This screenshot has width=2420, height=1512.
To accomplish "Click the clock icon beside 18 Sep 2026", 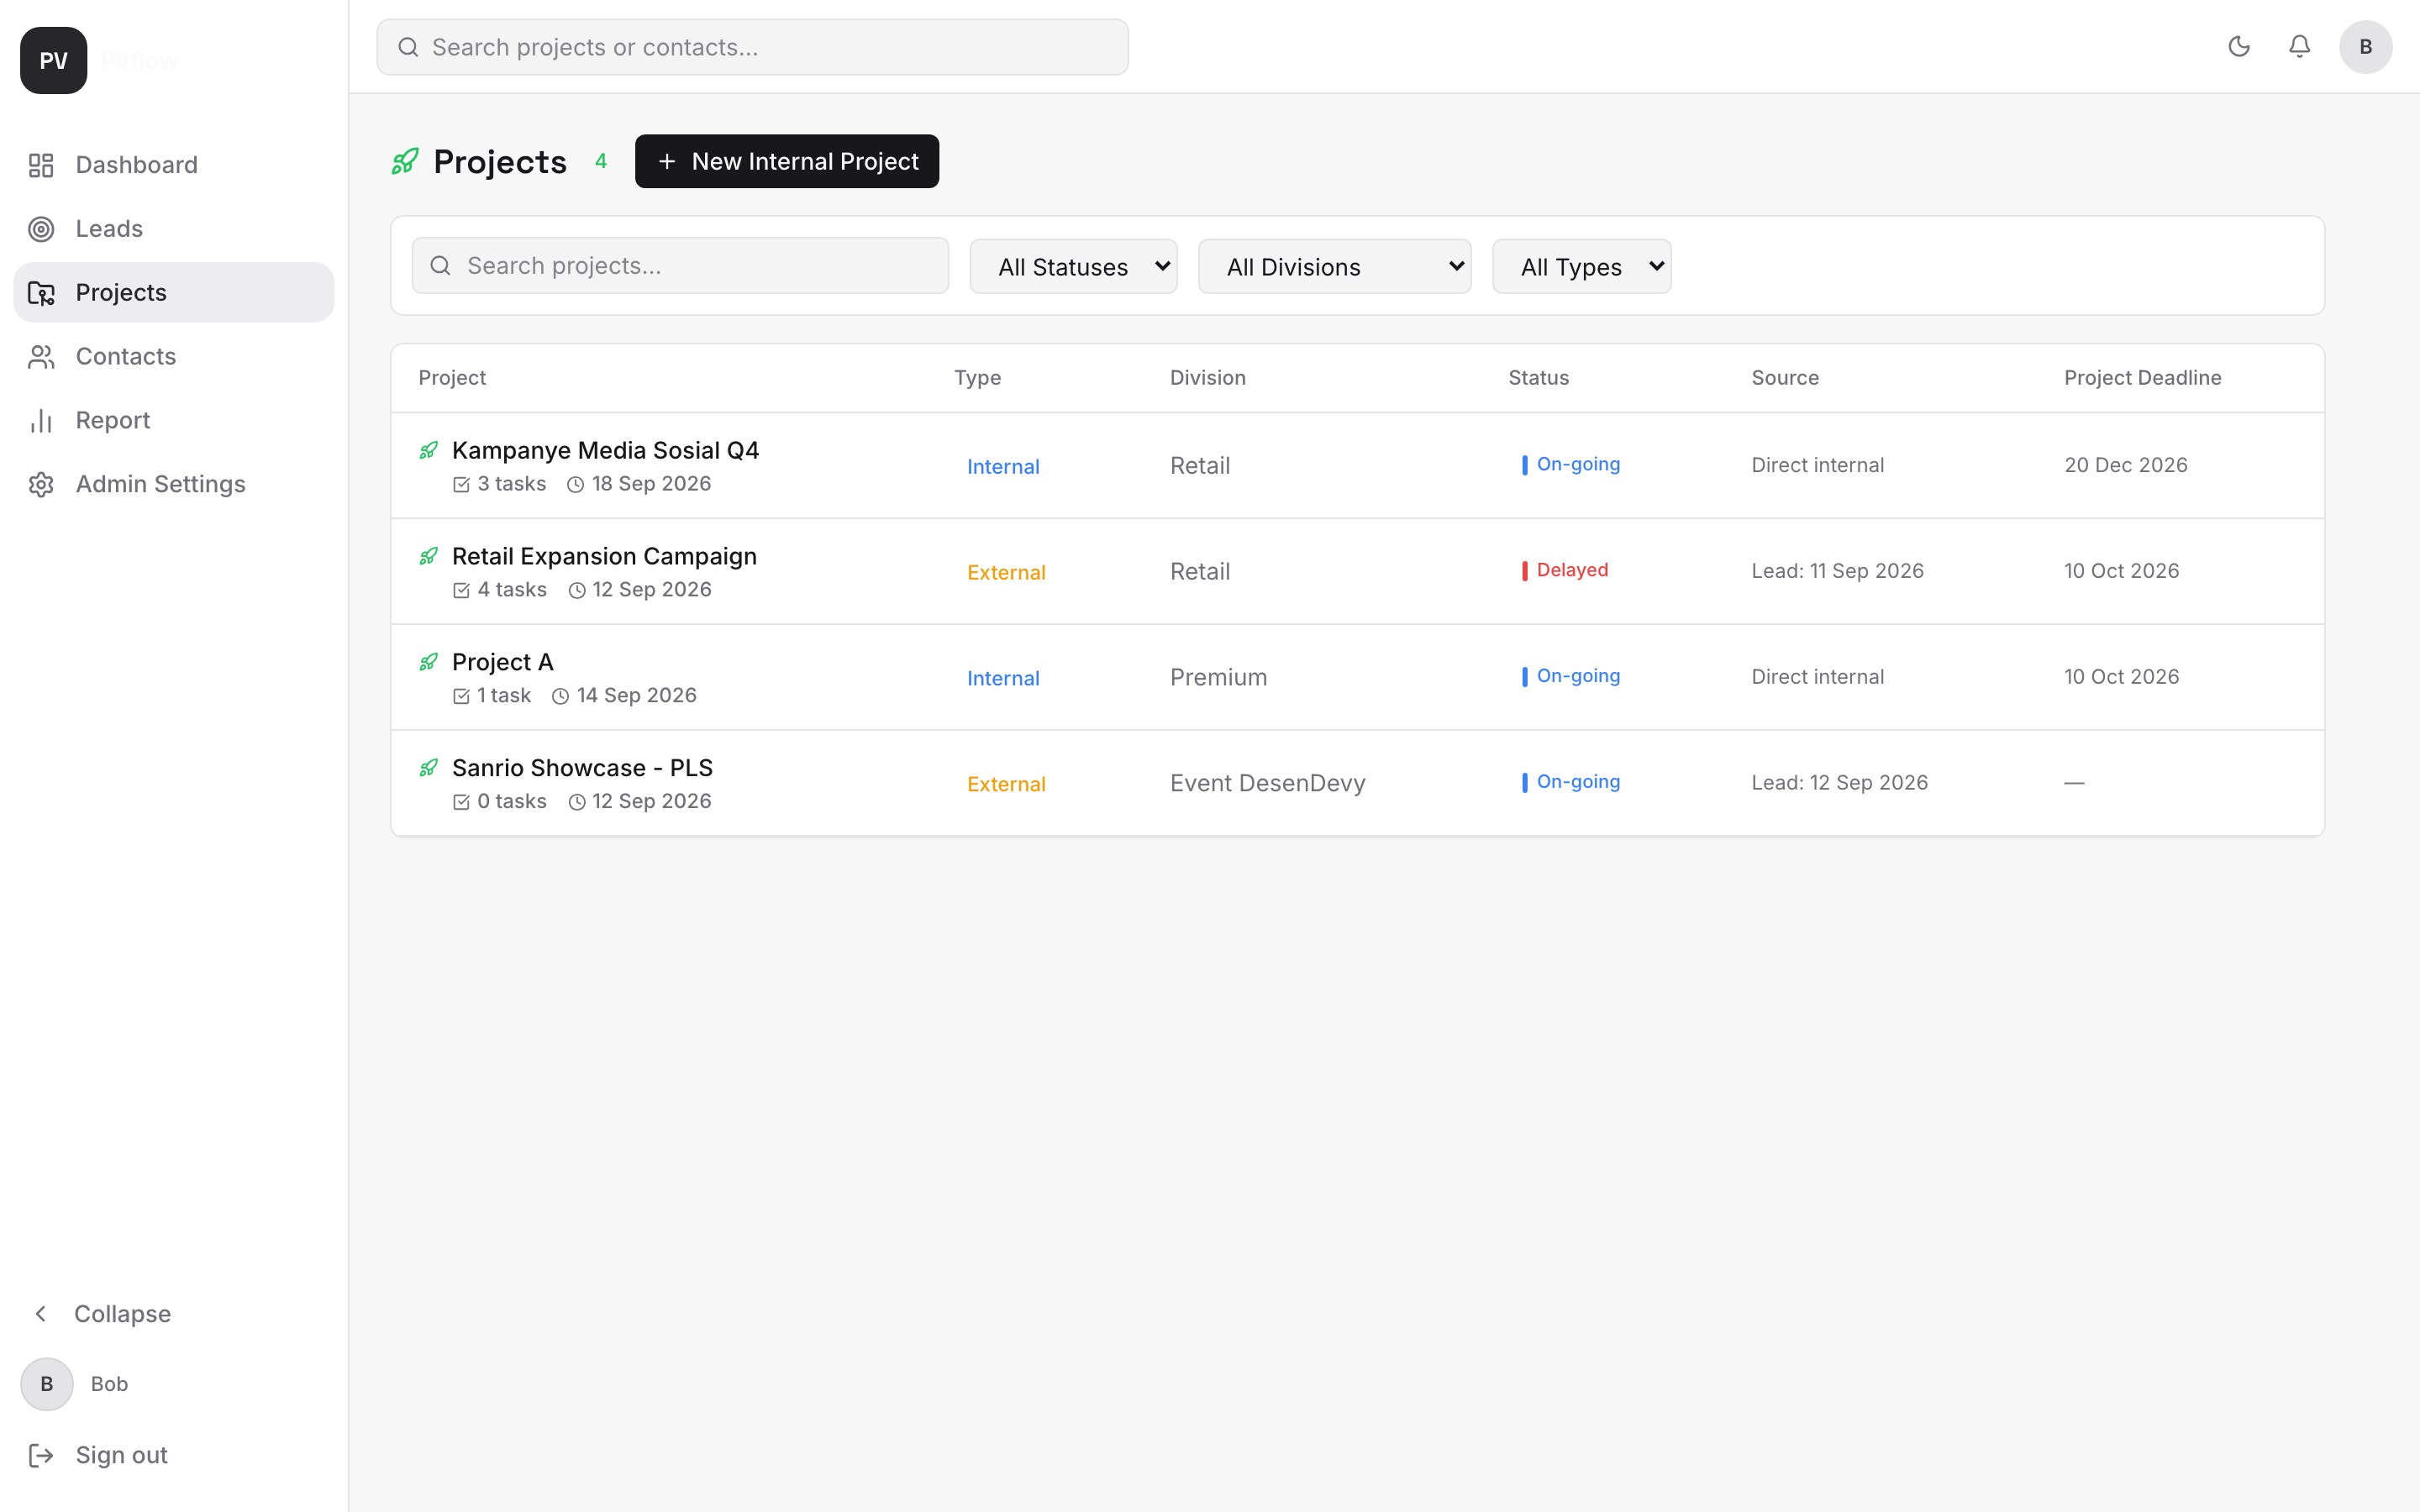I will click(x=576, y=485).
